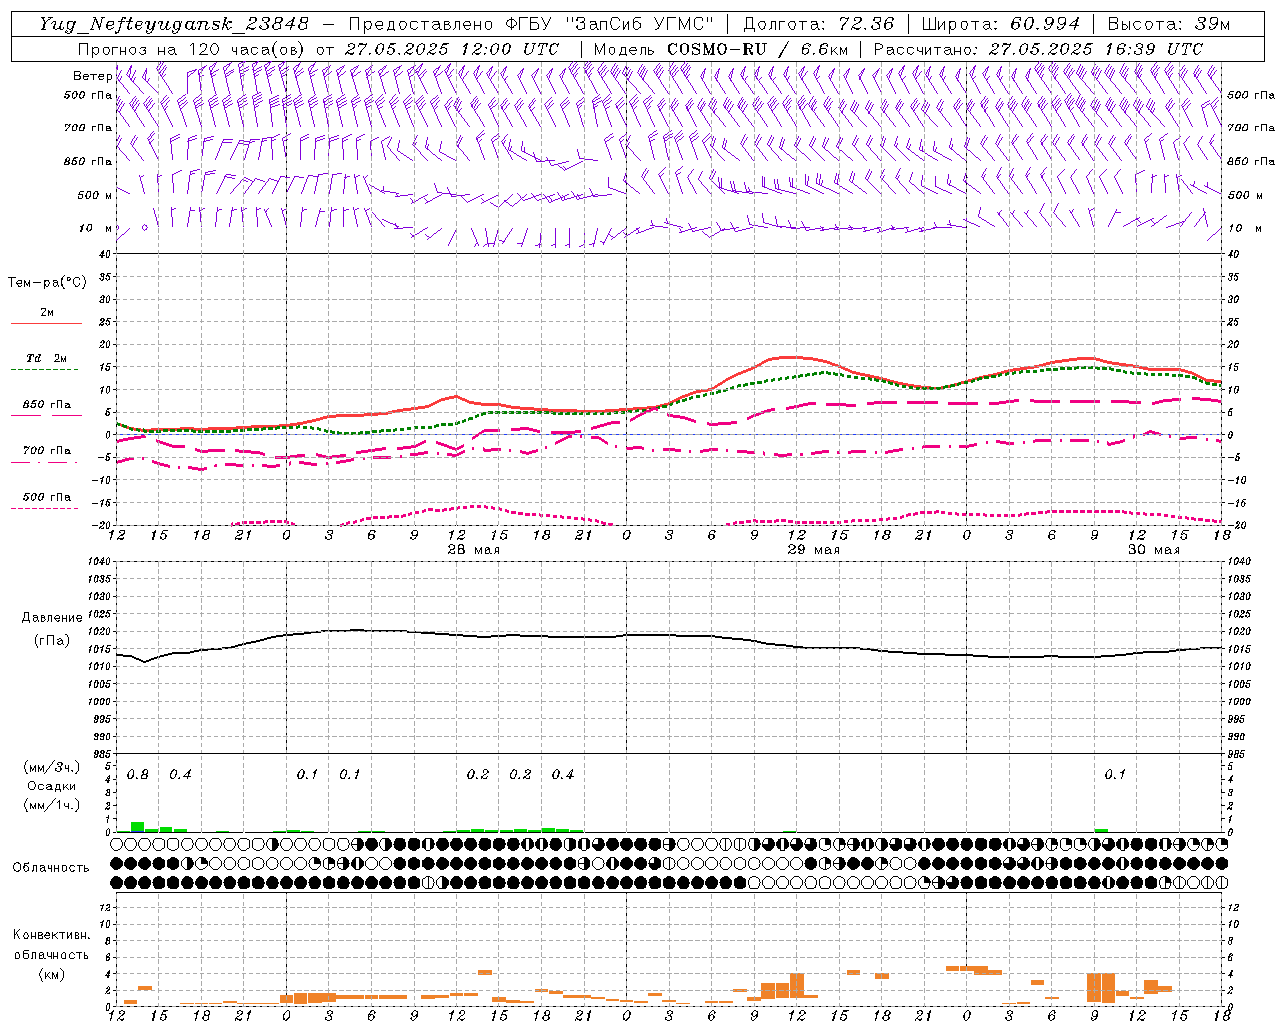1280x1024 pixels.
Task: Click the (гПа) unit under Давление
Action: (x=52, y=640)
